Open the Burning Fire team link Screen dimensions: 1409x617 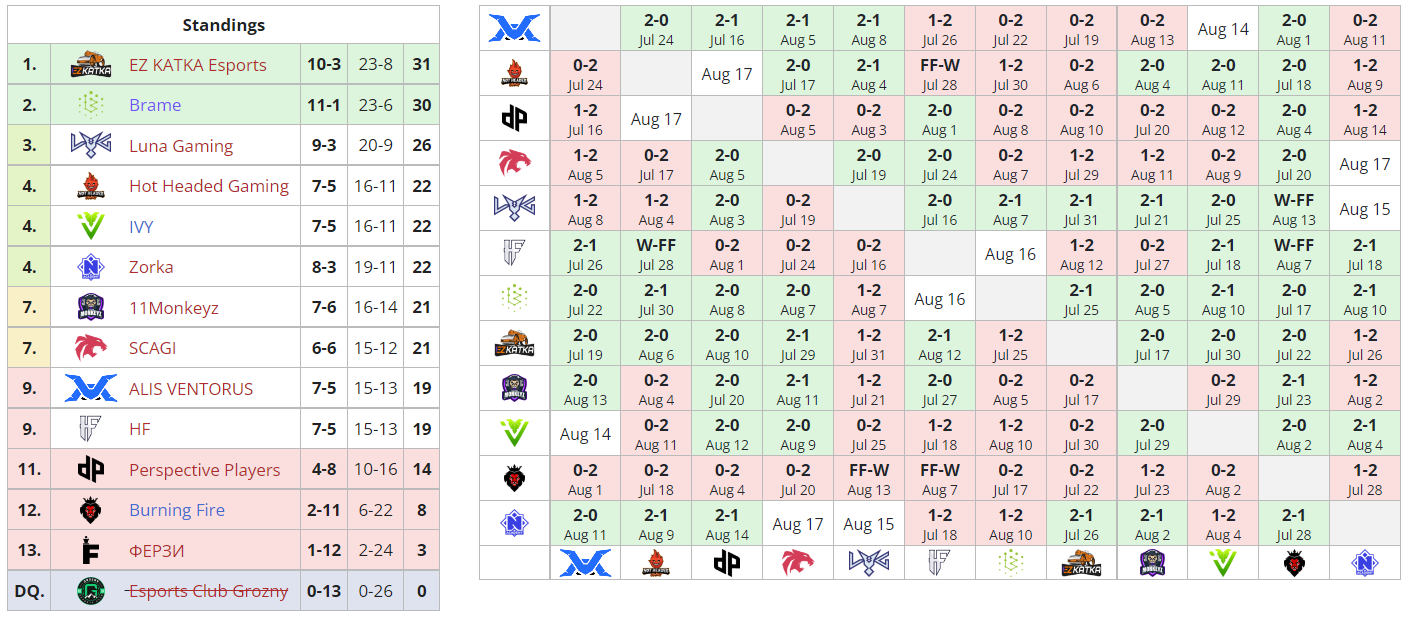click(x=177, y=510)
